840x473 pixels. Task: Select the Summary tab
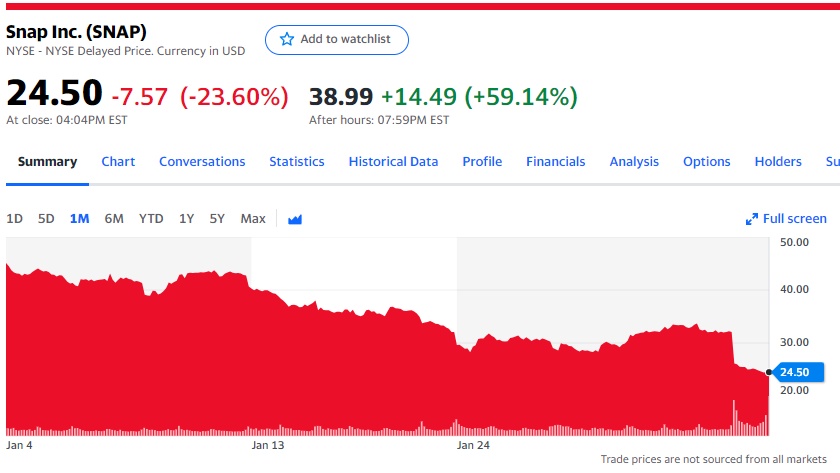click(x=47, y=161)
